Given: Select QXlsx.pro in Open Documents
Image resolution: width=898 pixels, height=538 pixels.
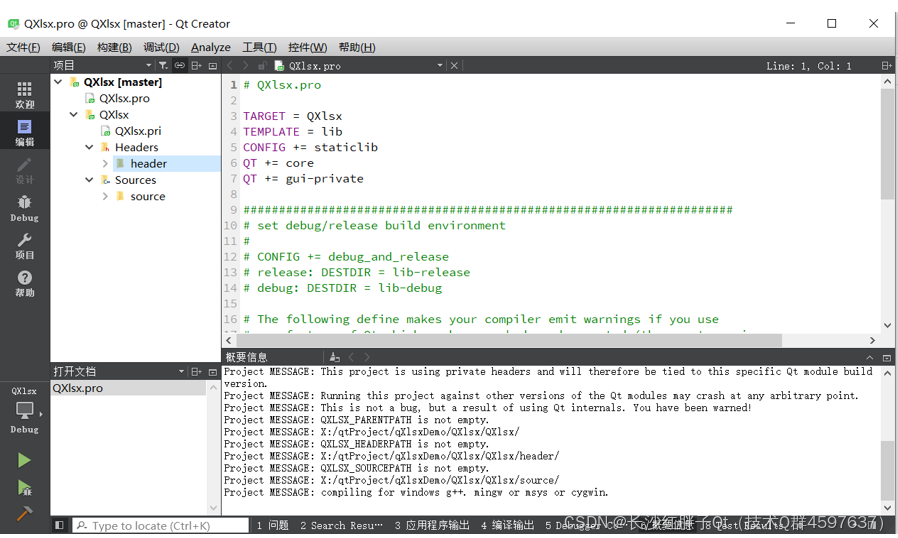Looking at the screenshot, I should click(x=128, y=388).
